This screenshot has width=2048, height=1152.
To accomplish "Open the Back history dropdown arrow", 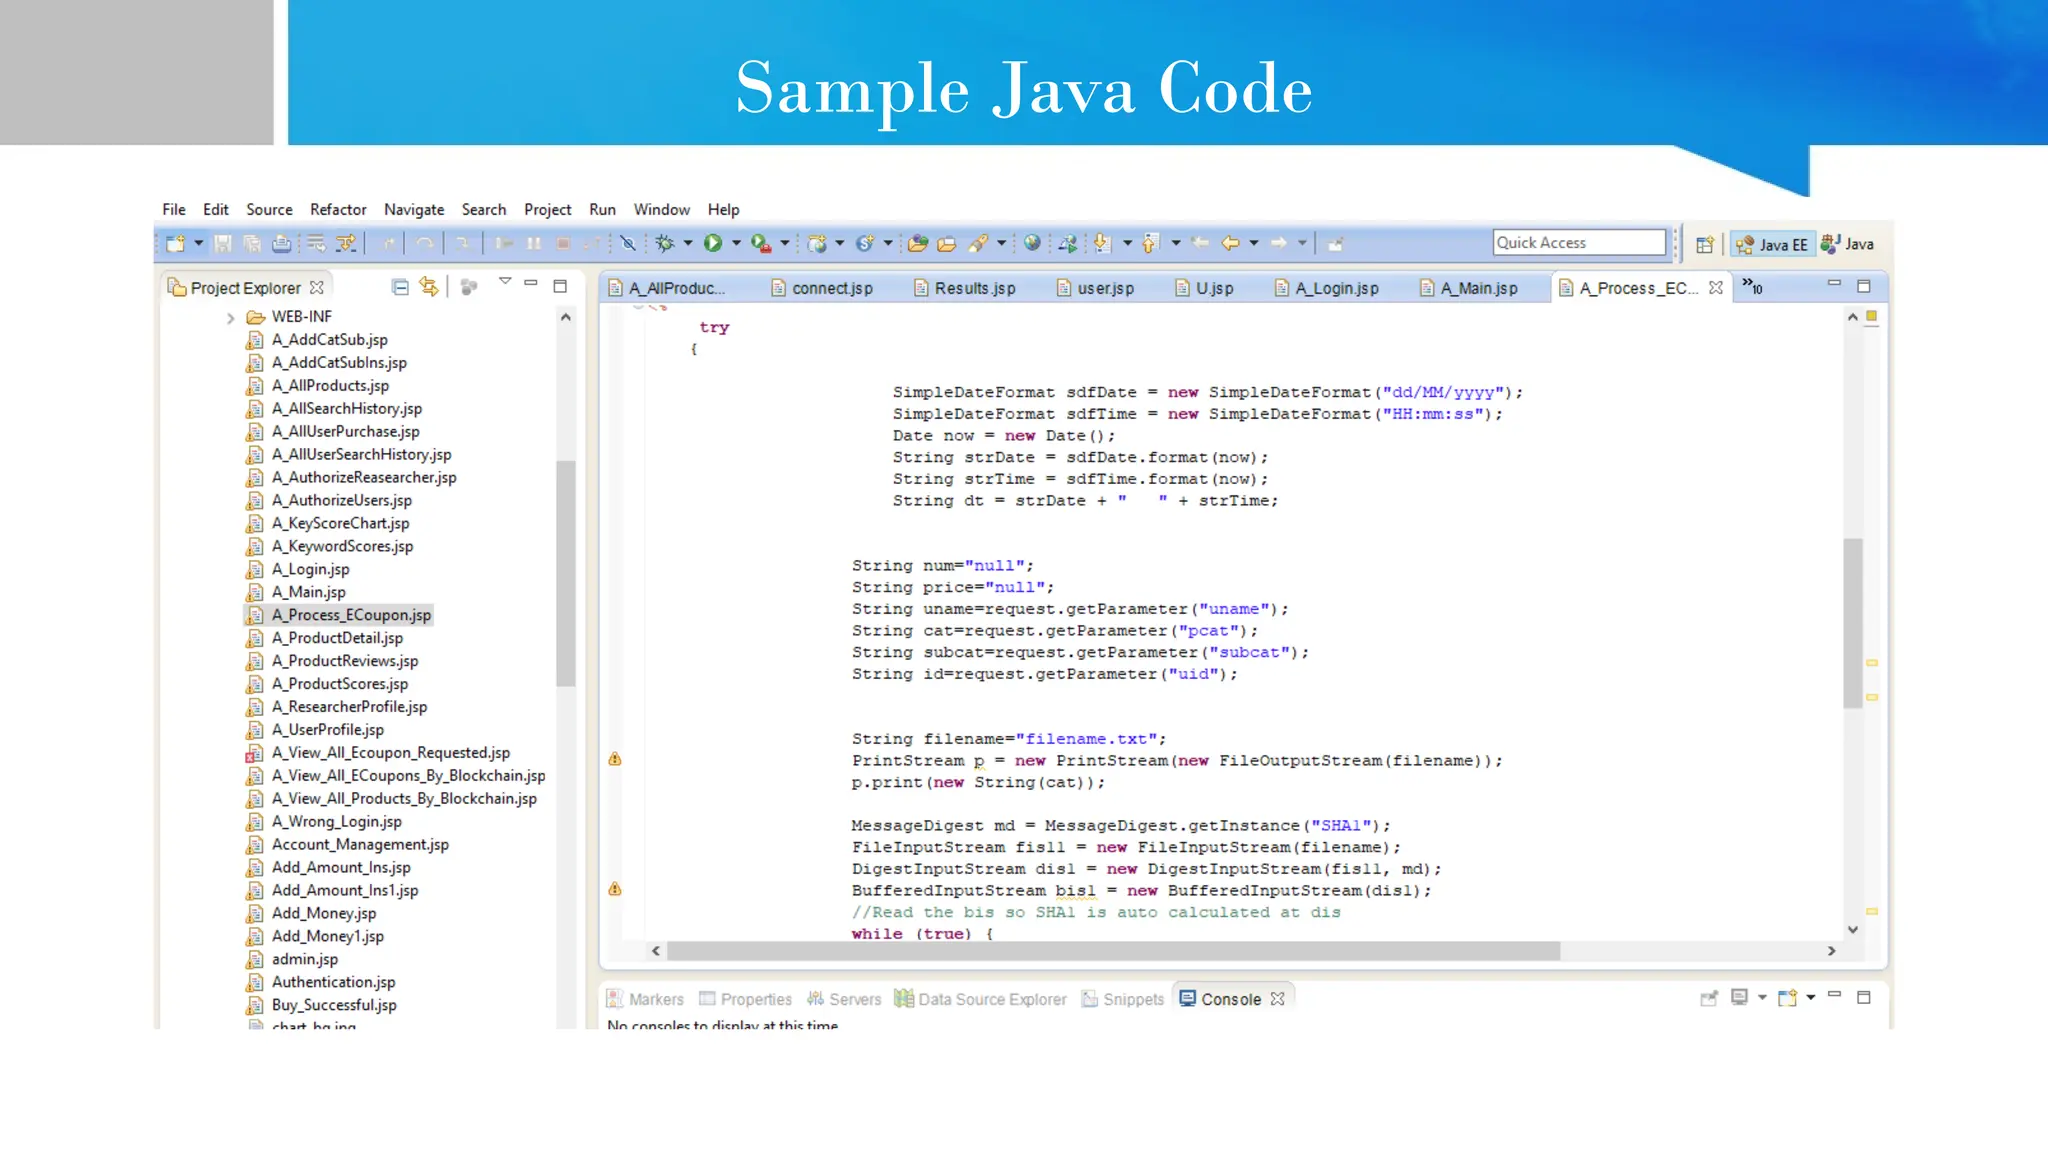I will point(1254,243).
